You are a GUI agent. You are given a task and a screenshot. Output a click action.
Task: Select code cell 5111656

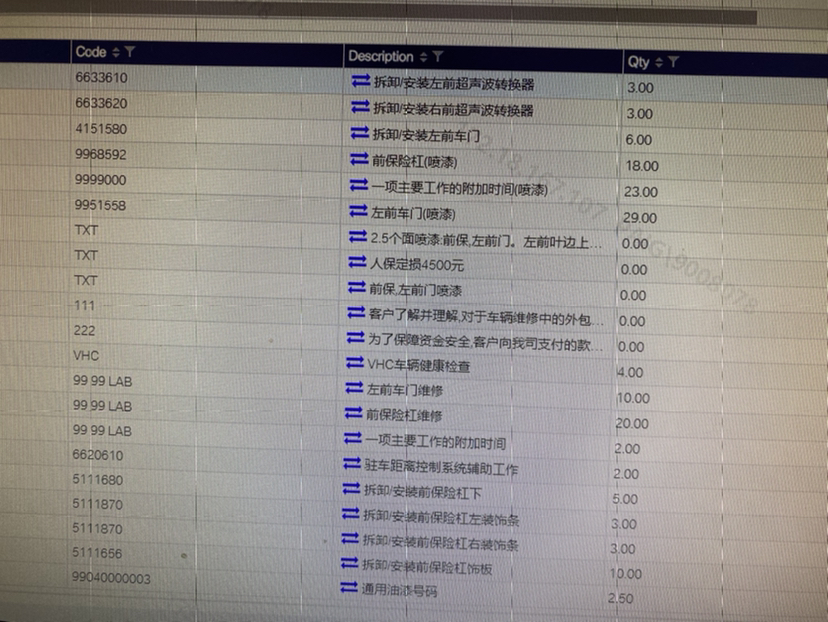[x=97, y=553]
